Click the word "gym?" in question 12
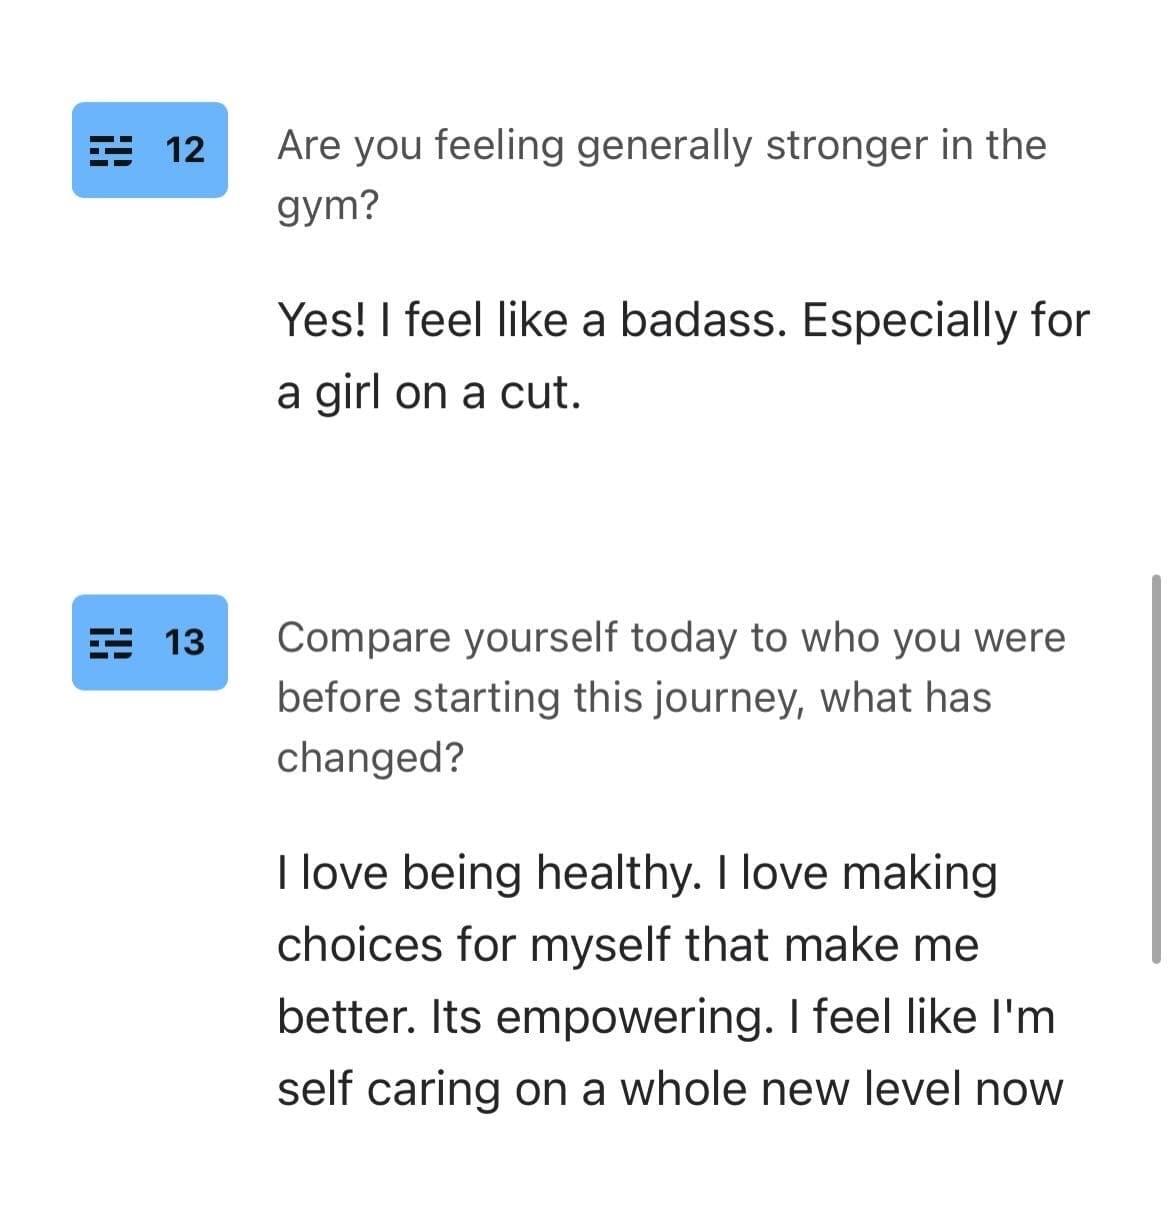The width and height of the screenshot is (1170, 1232). pyautogui.click(x=328, y=208)
